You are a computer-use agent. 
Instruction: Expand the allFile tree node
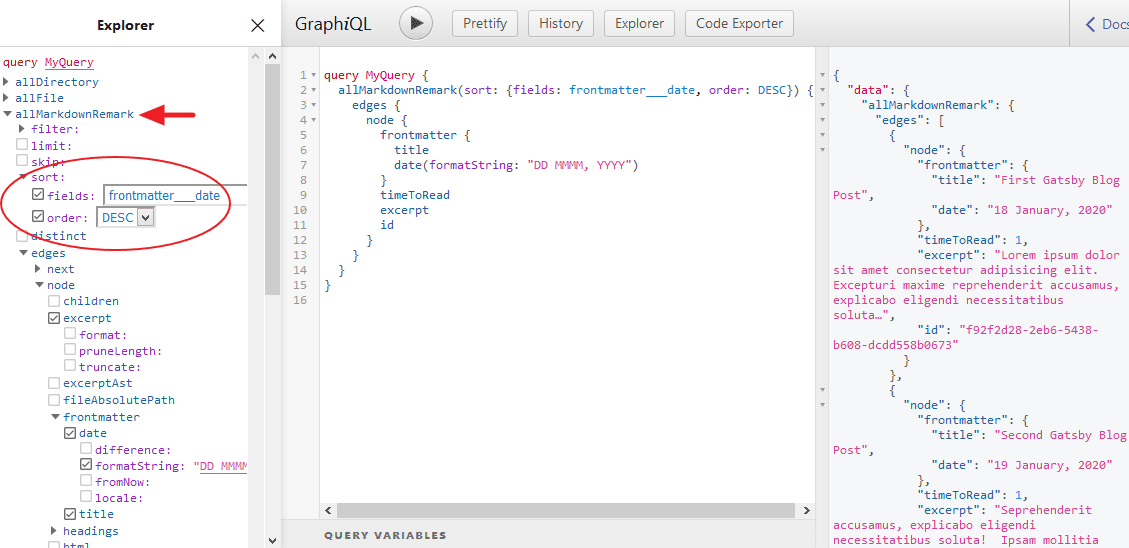coord(8,98)
